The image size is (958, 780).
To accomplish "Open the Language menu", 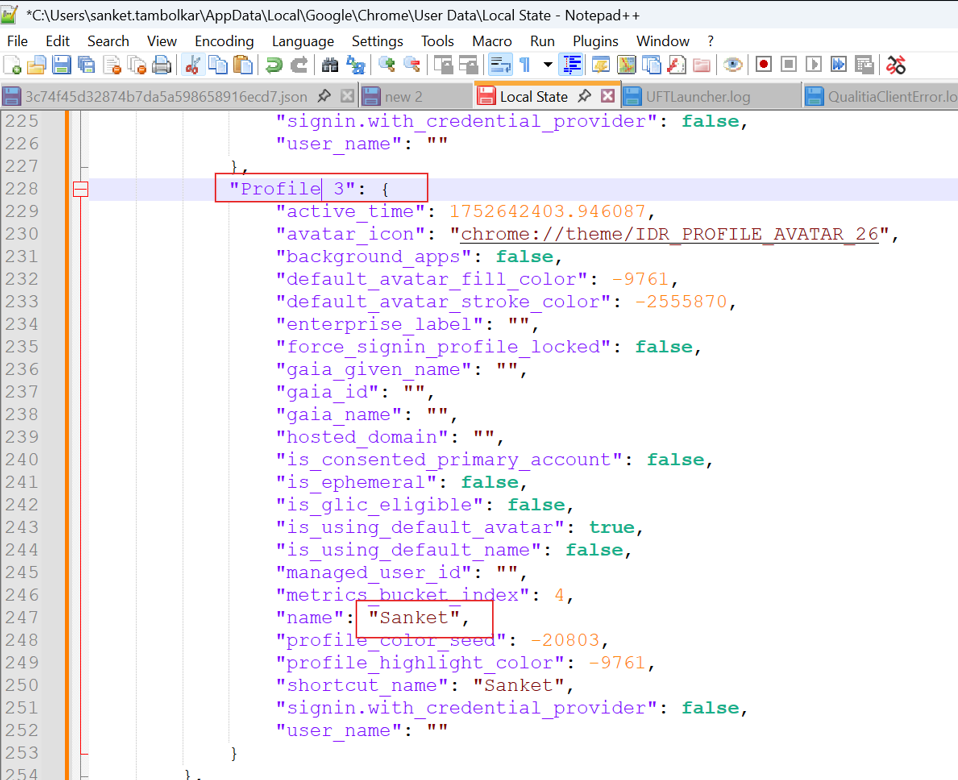I will pyautogui.click(x=303, y=41).
